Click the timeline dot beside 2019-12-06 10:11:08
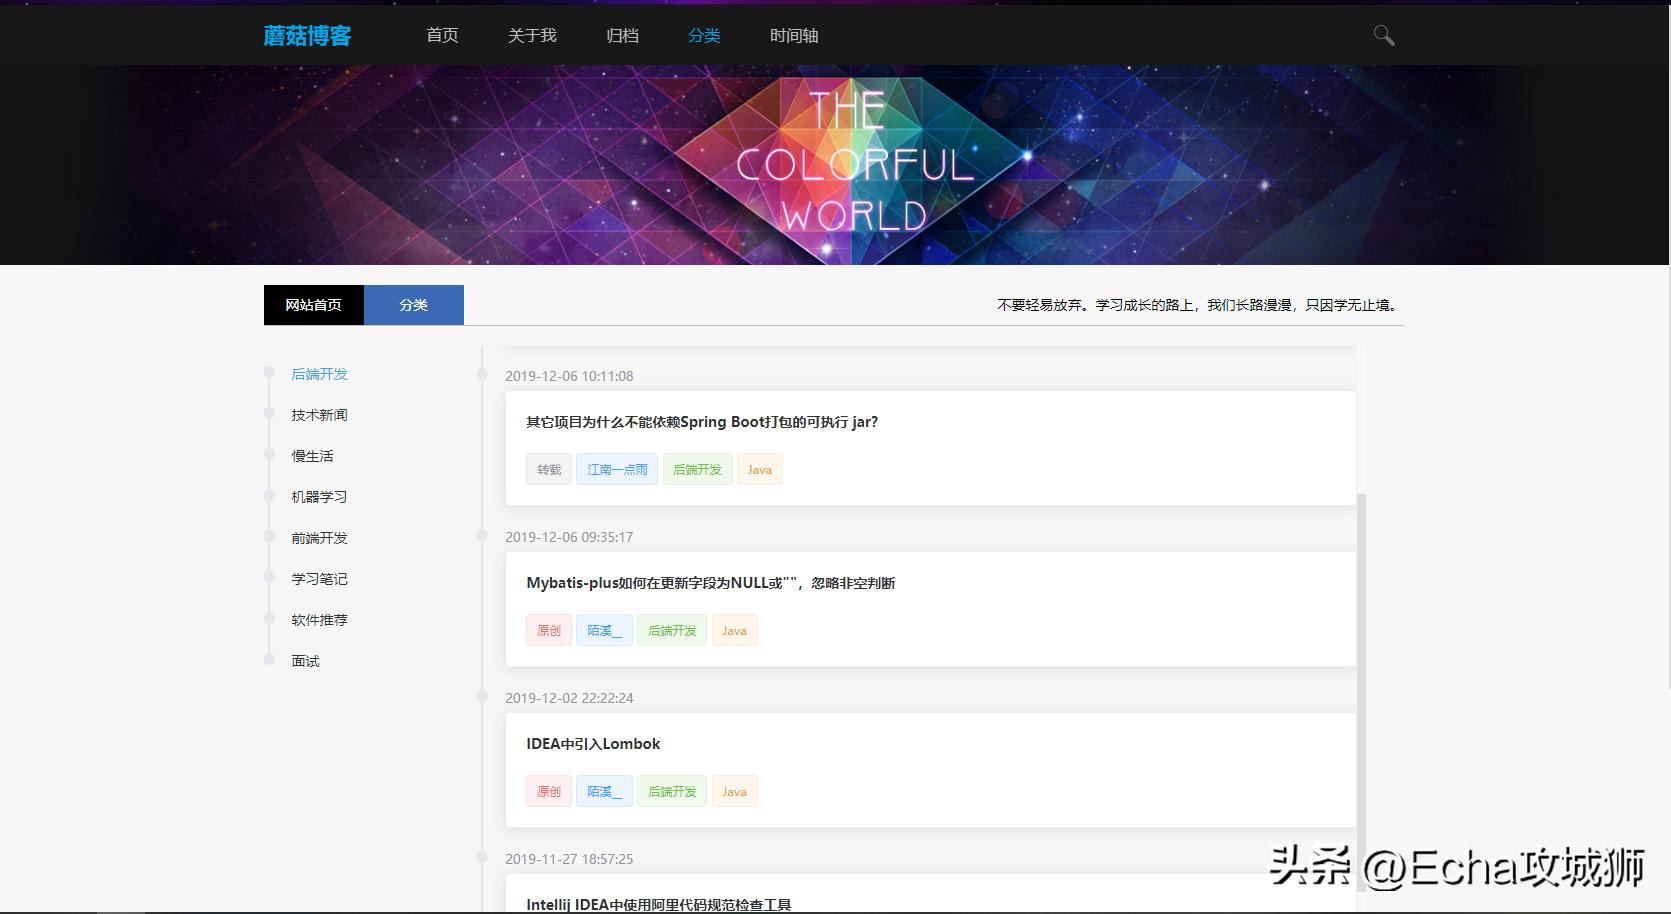The width and height of the screenshot is (1671, 914). (483, 375)
